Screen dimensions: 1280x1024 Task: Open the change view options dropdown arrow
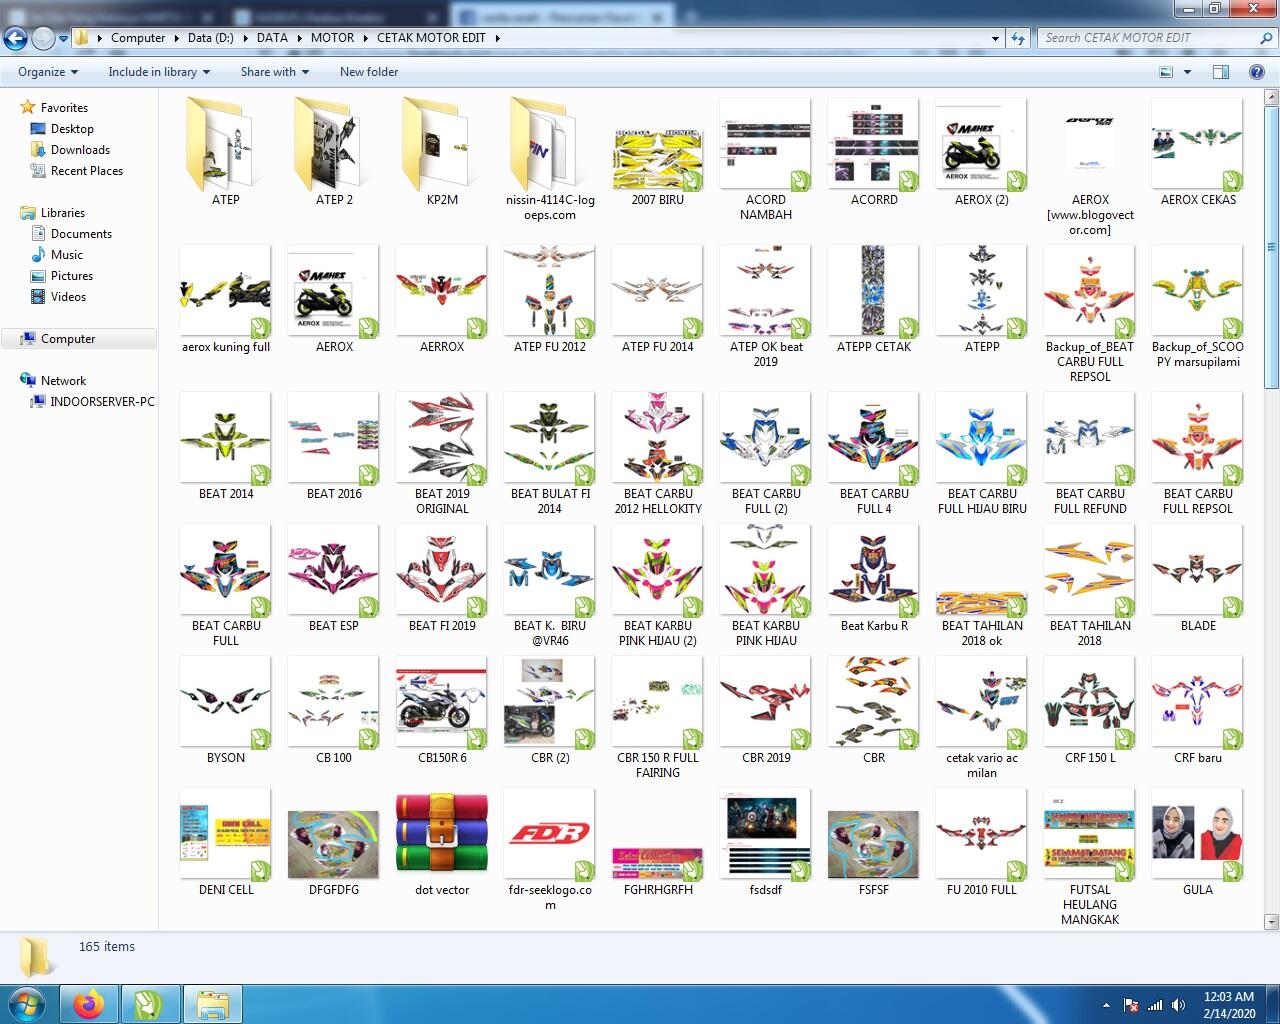1188,72
